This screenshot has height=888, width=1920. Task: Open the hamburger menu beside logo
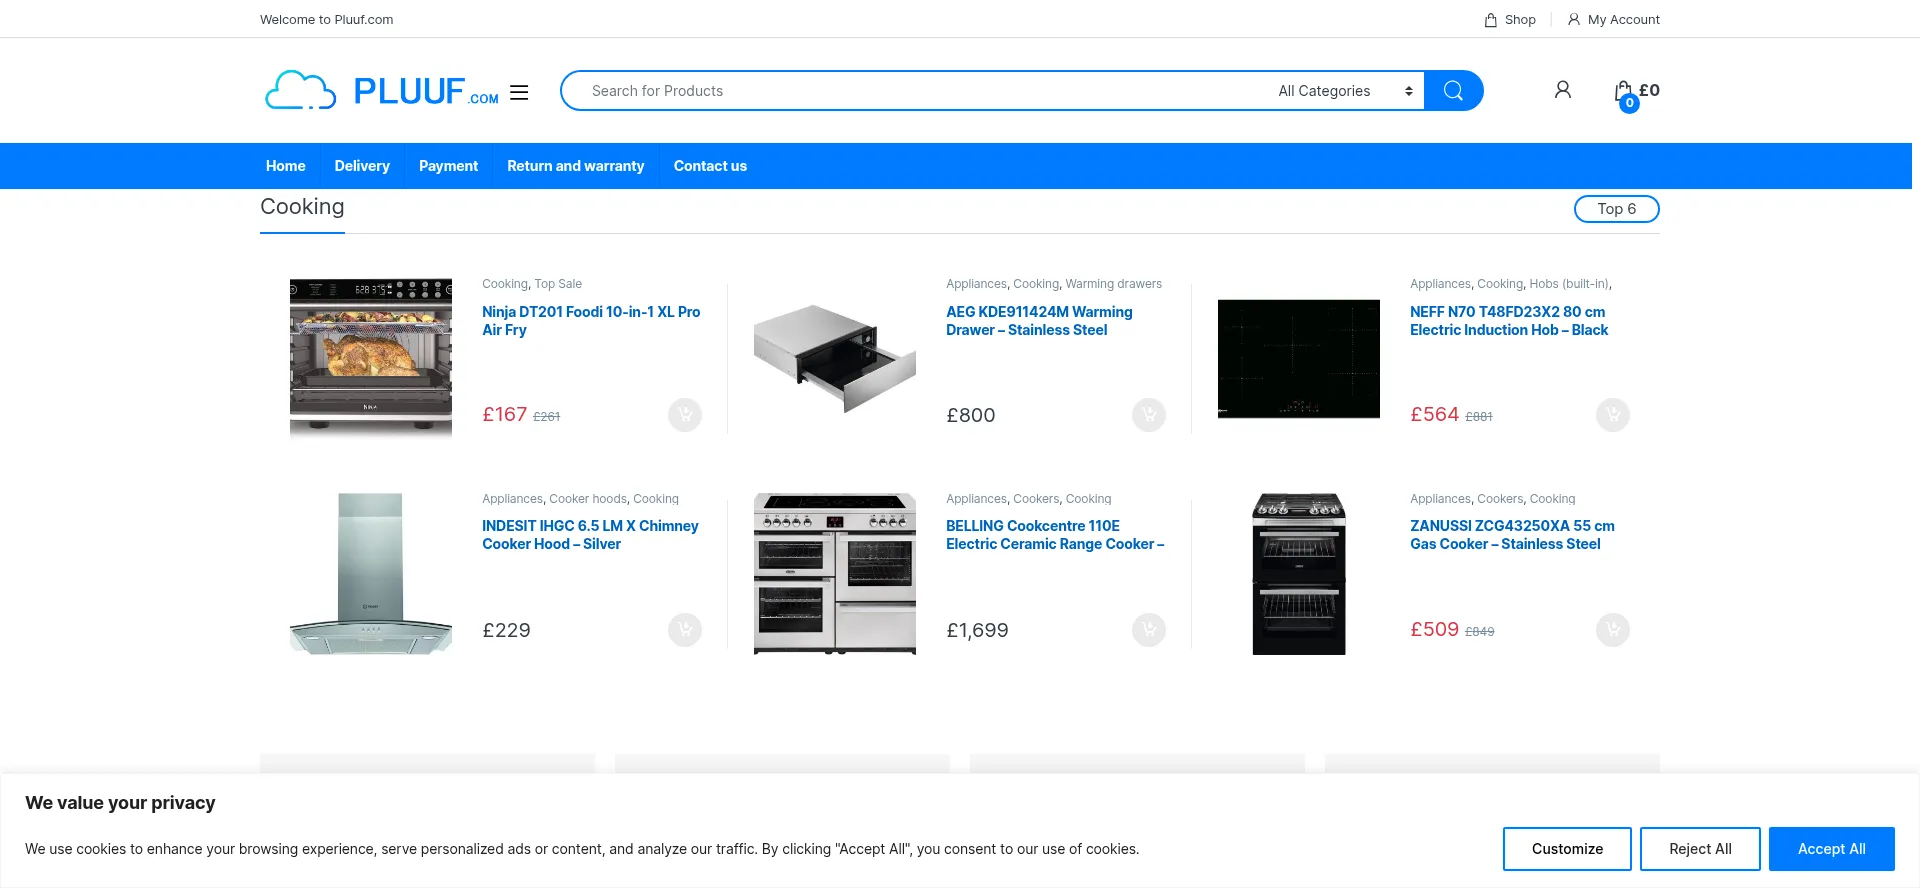pos(519,92)
